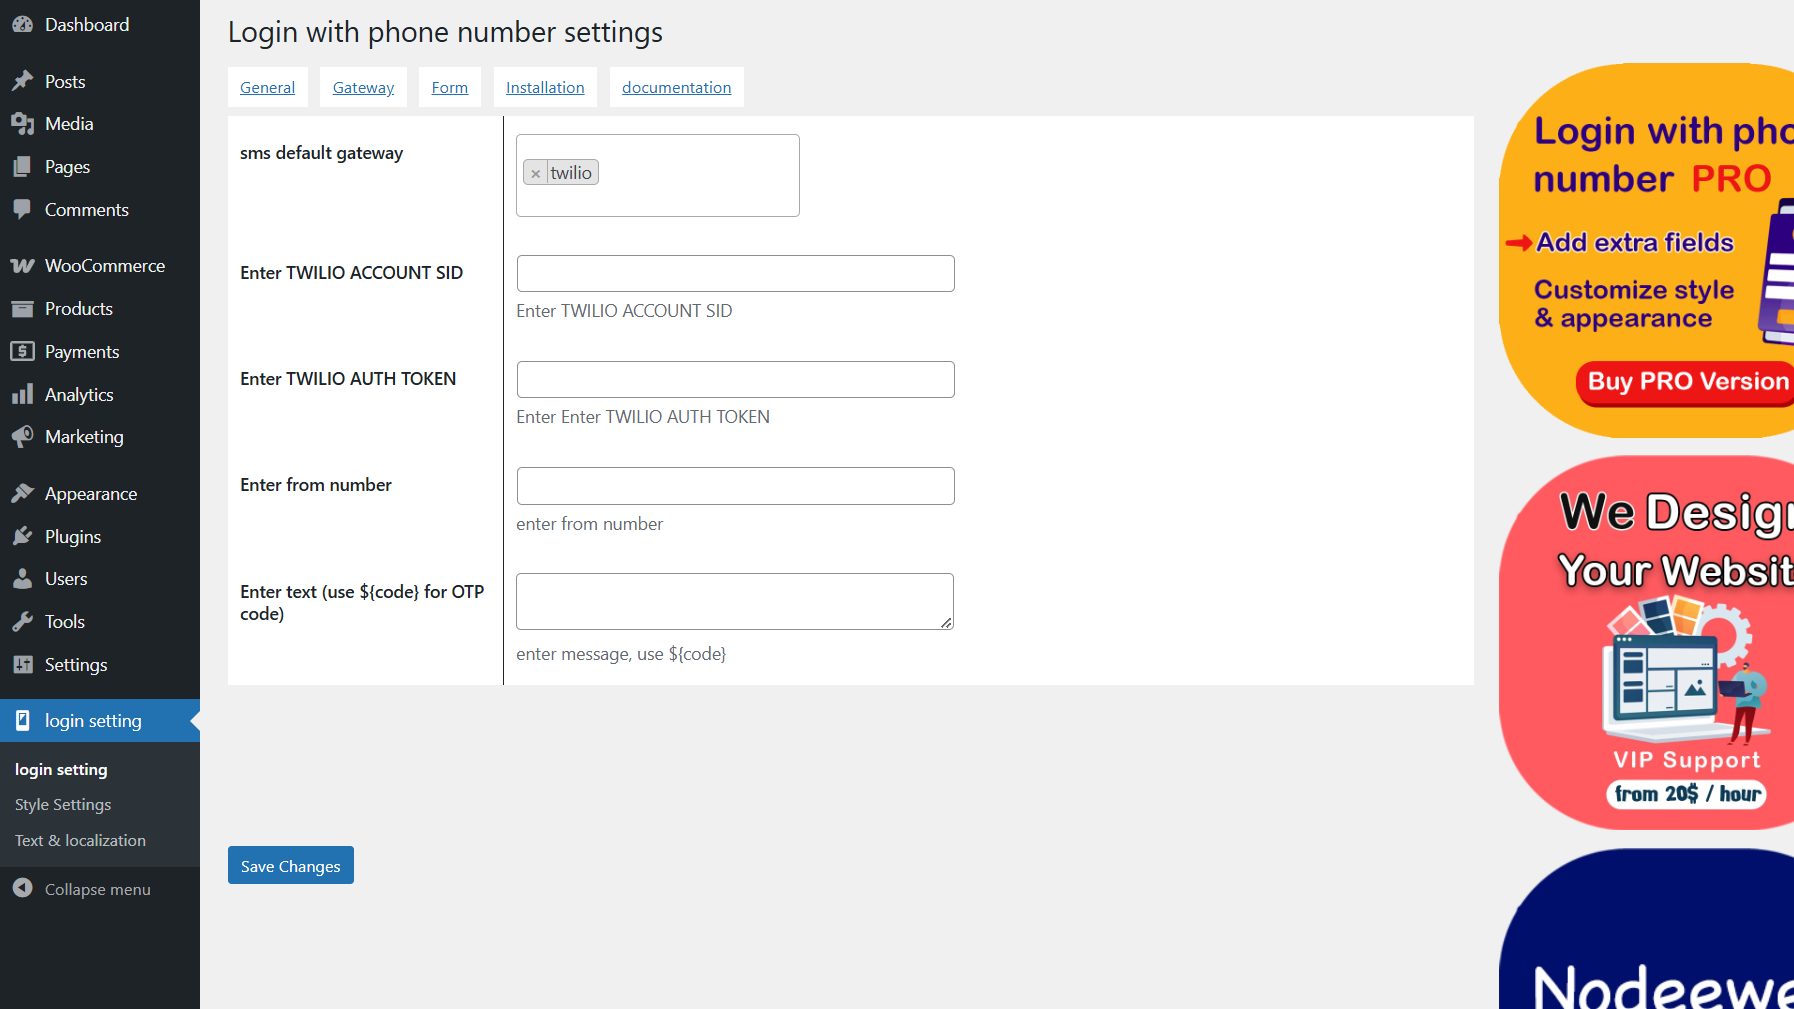Click the Analytics bar chart icon
This screenshot has width=1794, height=1009.
(x=22, y=395)
